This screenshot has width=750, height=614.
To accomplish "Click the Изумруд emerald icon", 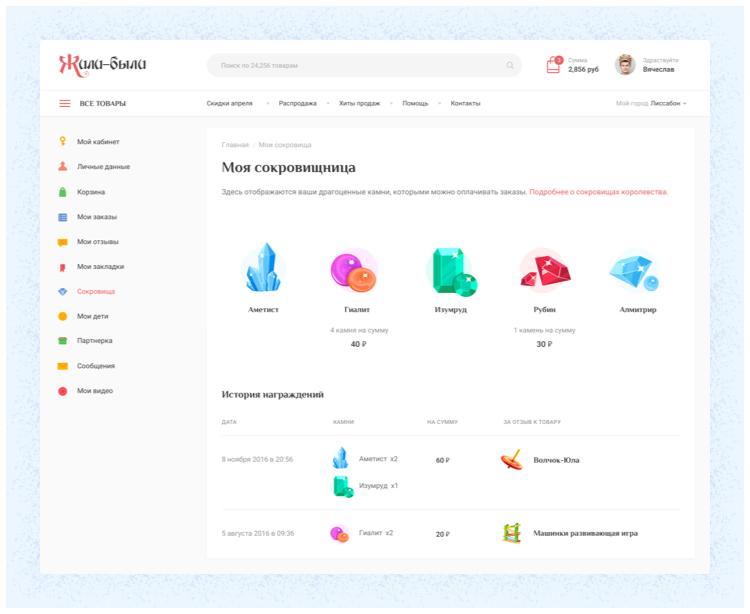I will point(451,271).
